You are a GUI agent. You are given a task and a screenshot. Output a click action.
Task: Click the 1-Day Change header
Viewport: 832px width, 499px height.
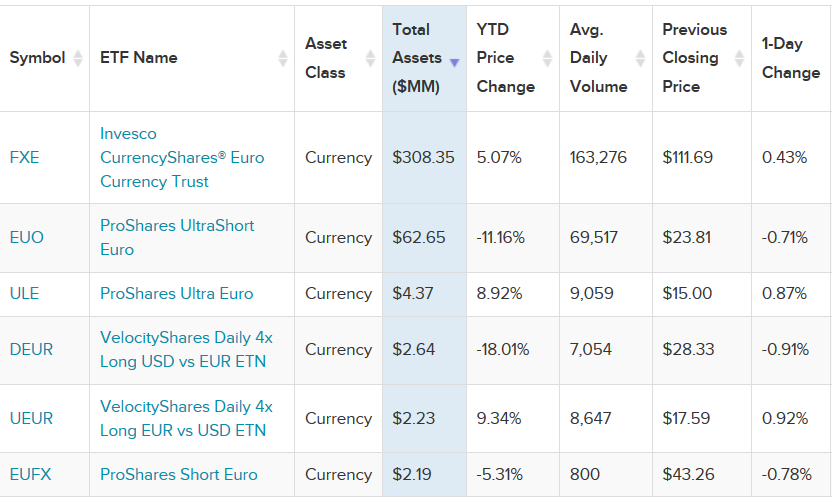coord(791,58)
